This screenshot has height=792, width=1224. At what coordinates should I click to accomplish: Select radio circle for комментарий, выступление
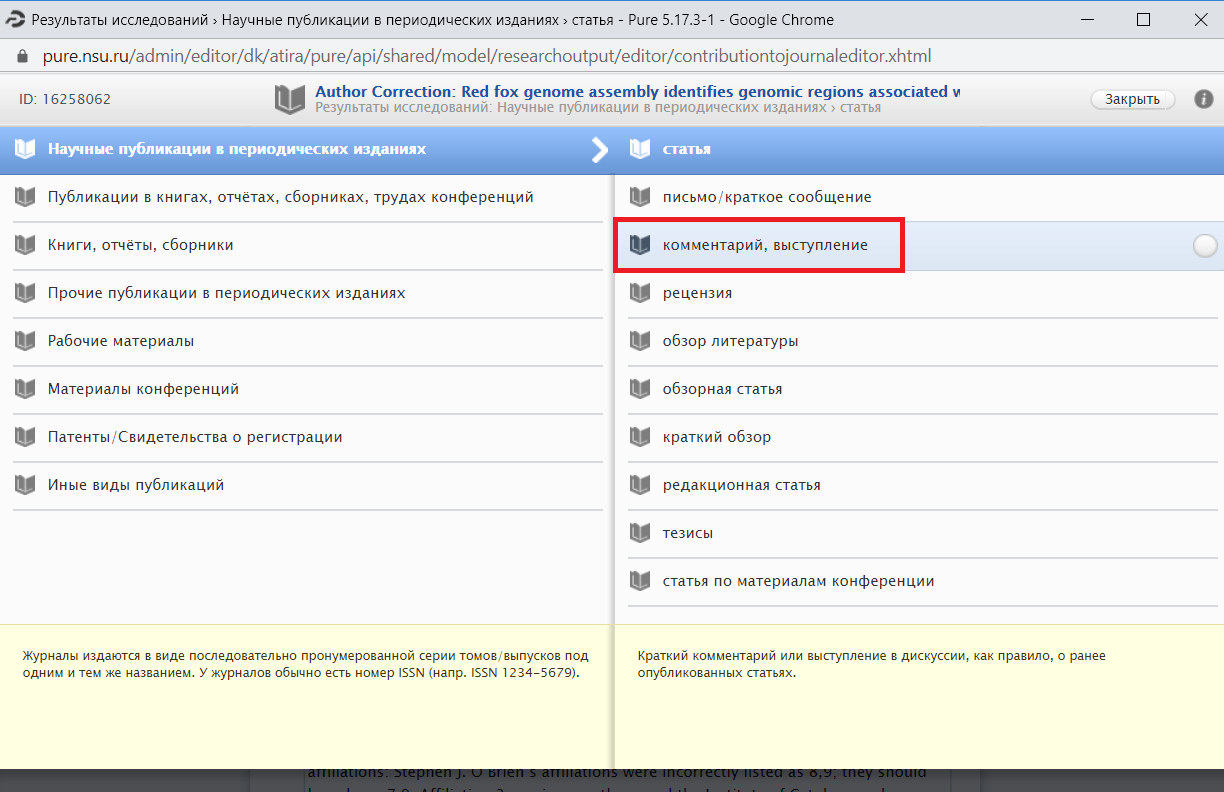point(1205,246)
